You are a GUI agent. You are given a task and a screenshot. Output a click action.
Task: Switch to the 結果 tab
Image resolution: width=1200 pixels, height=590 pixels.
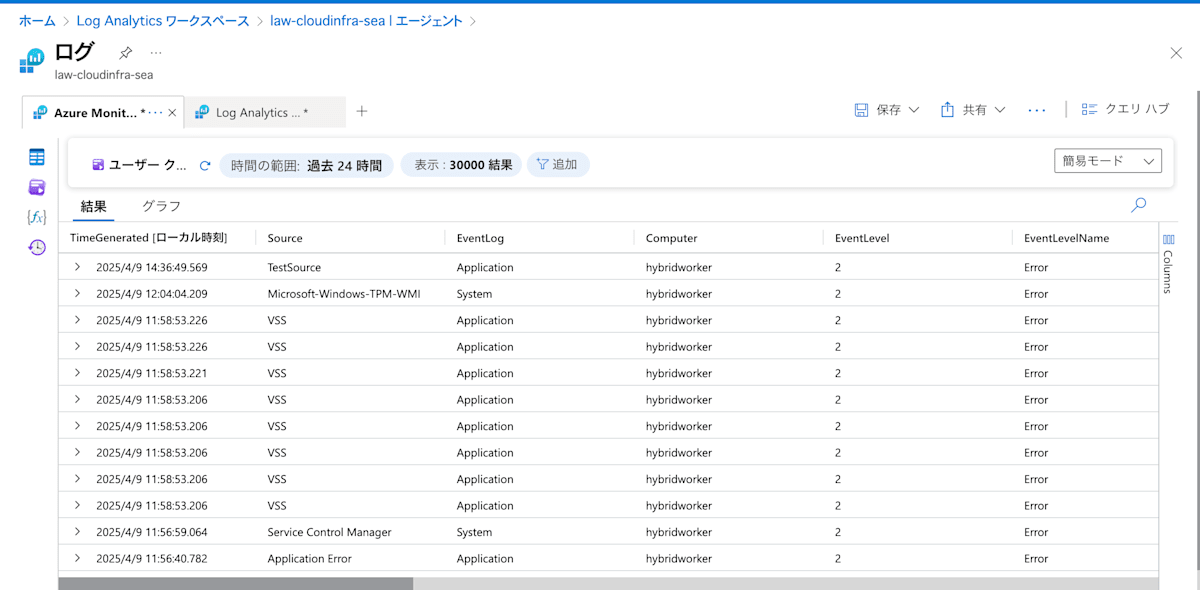pyautogui.click(x=94, y=206)
